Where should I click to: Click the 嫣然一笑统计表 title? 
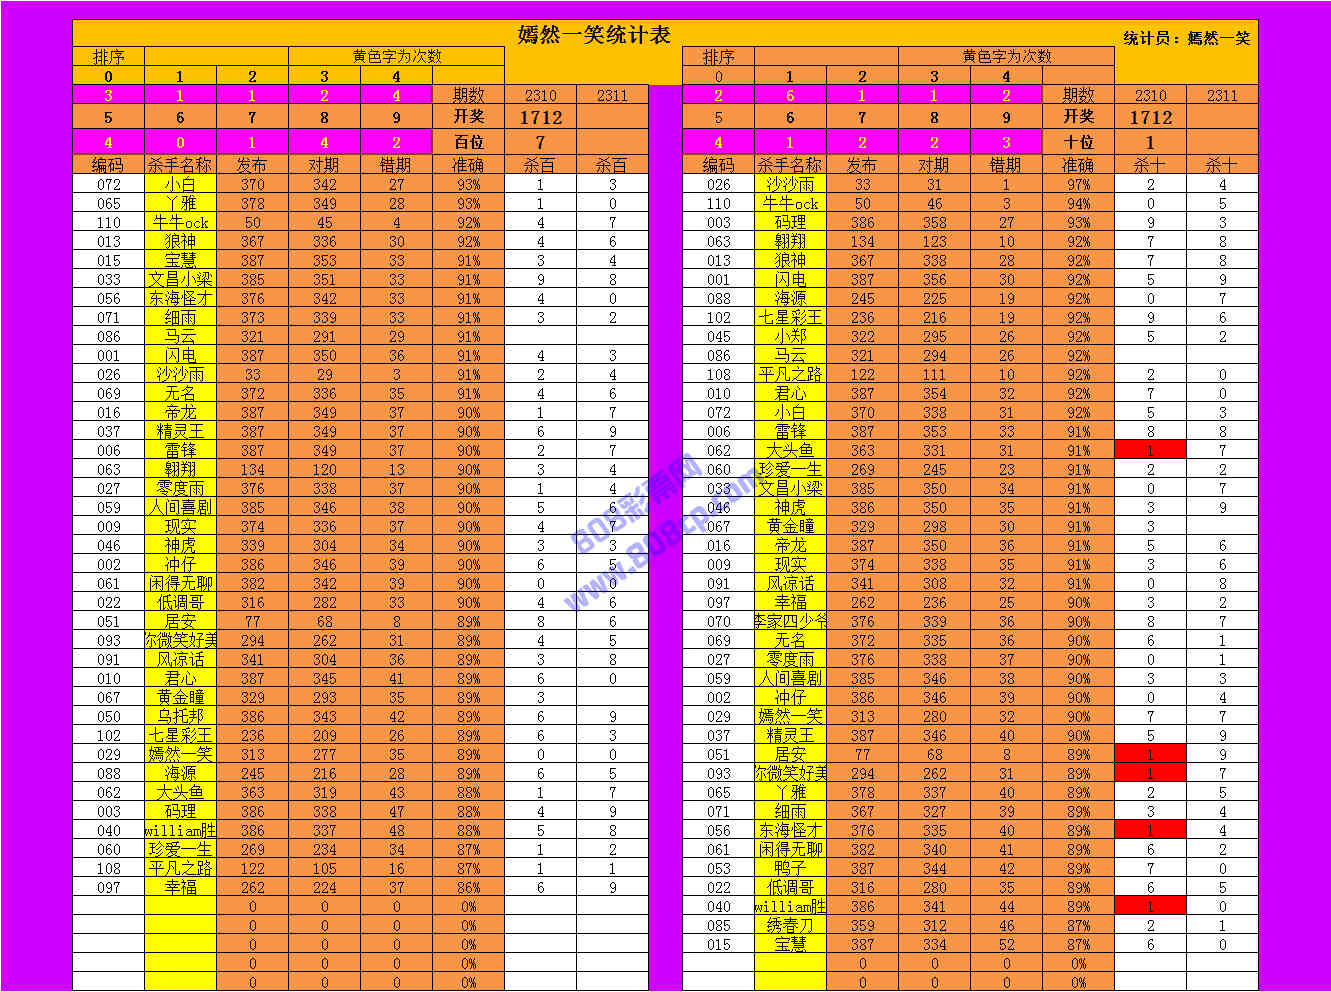(x=594, y=35)
